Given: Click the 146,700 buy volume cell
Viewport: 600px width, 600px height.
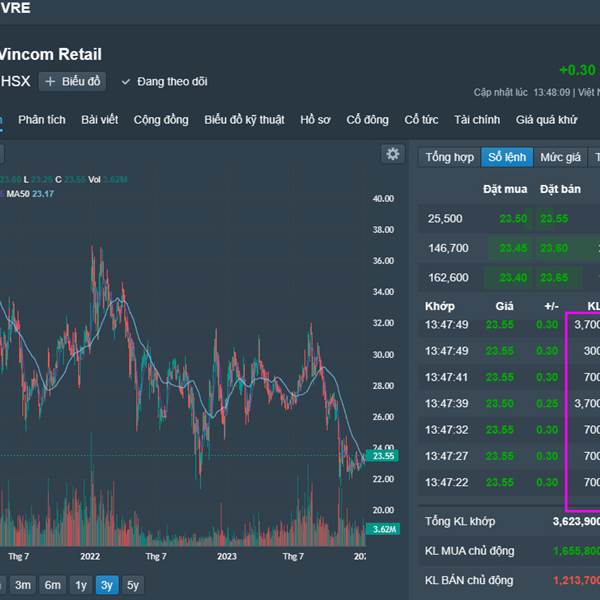Looking at the screenshot, I should click(x=448, y=248).
